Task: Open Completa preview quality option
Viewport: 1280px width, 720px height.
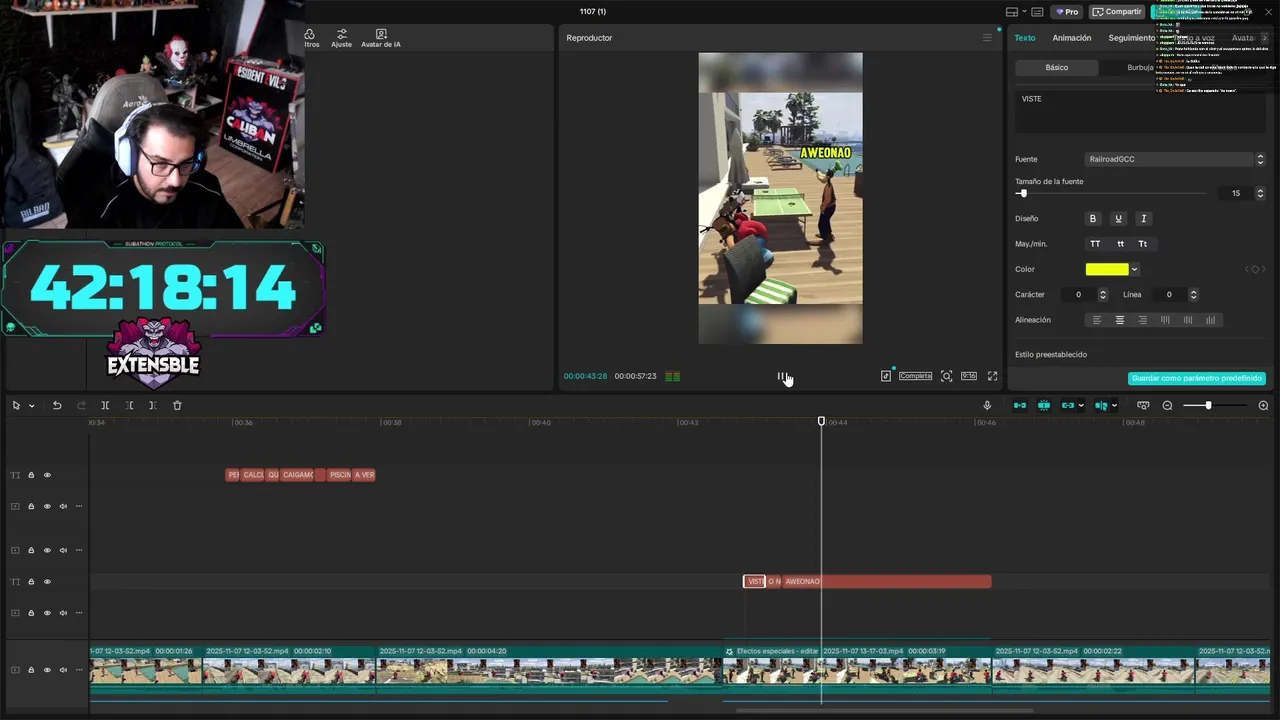Action: pyautogui.click(x=915, y=376)
